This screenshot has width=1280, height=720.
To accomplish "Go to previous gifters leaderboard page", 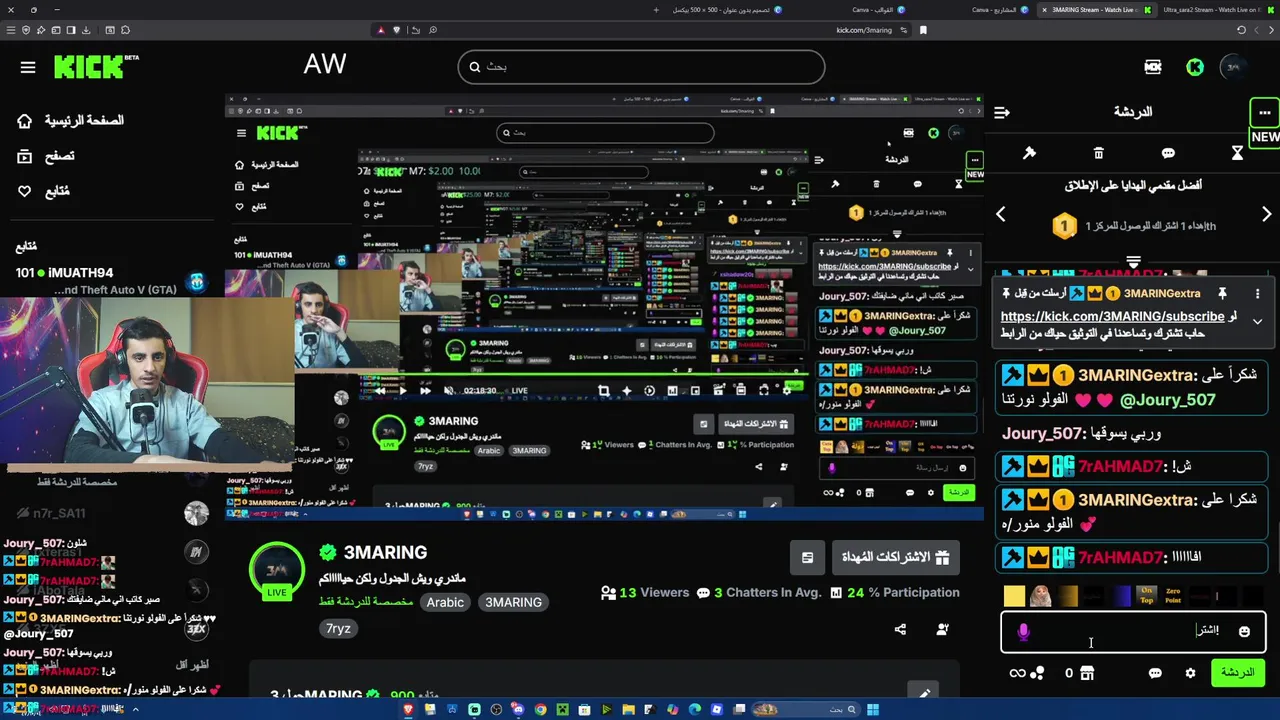I will coord(1001,214).
